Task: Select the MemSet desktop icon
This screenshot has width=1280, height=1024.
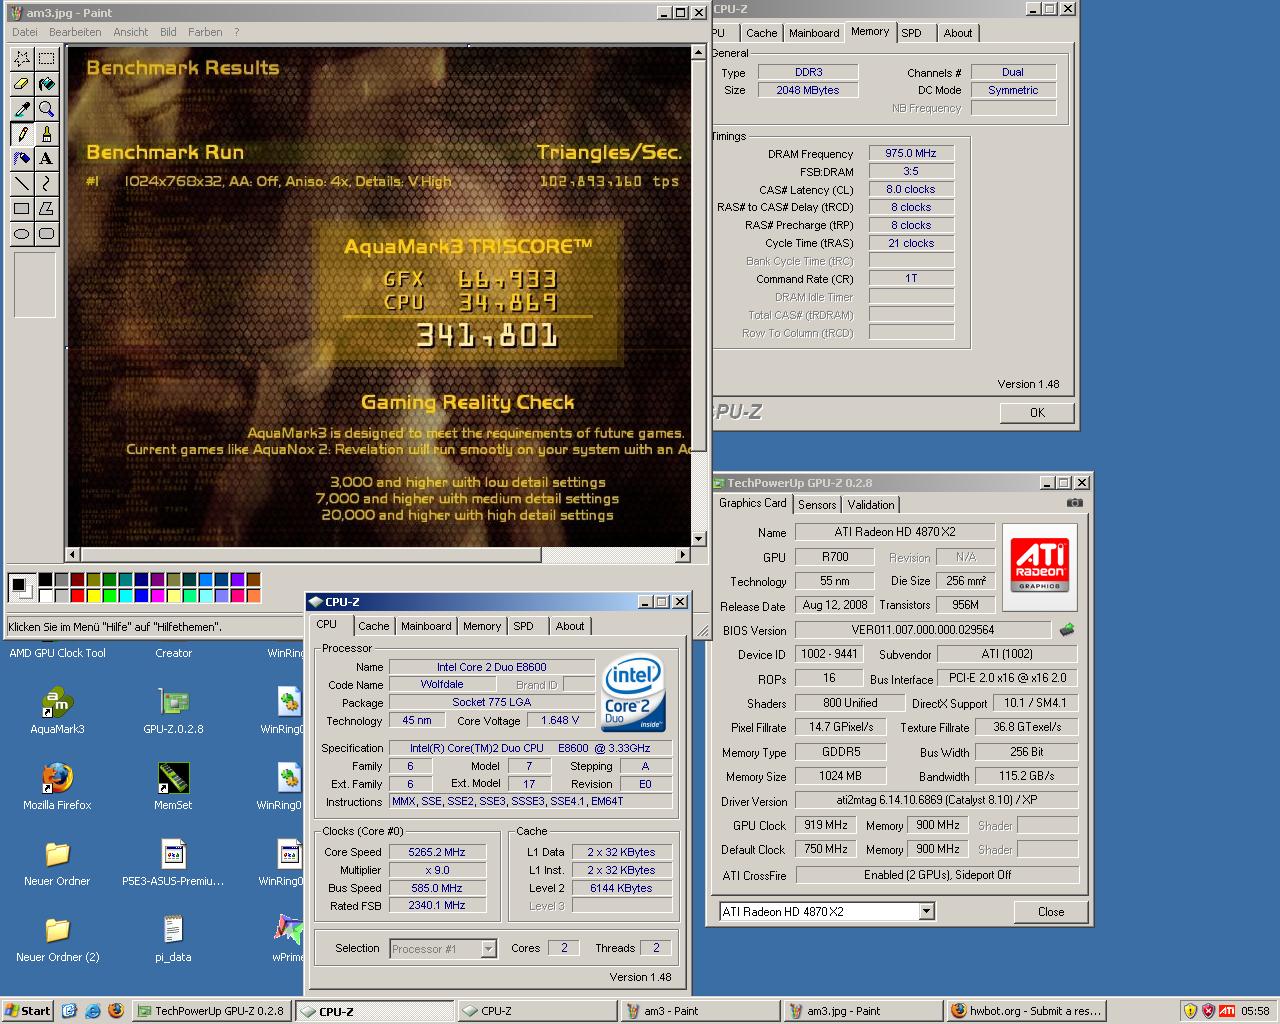Action: (x=173, y=787)
